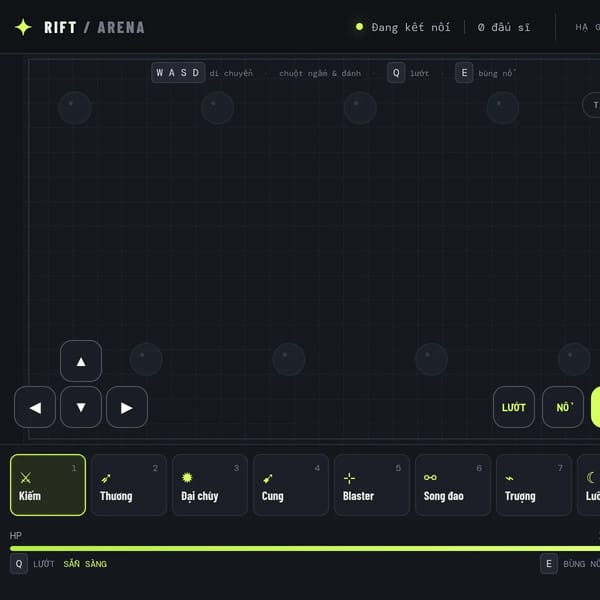Click the HP label
The width and height of the screenshot is (600, 600).
click(16, 535)
